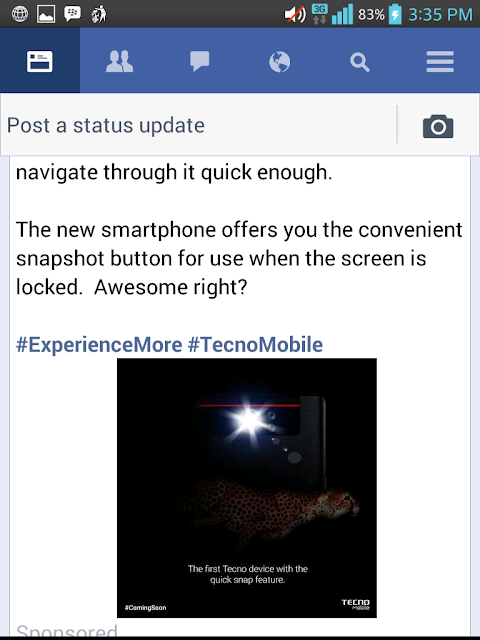Open the hamburger menu icon
Viewport: 480px width, 640px height.
(x=440, y=62)
